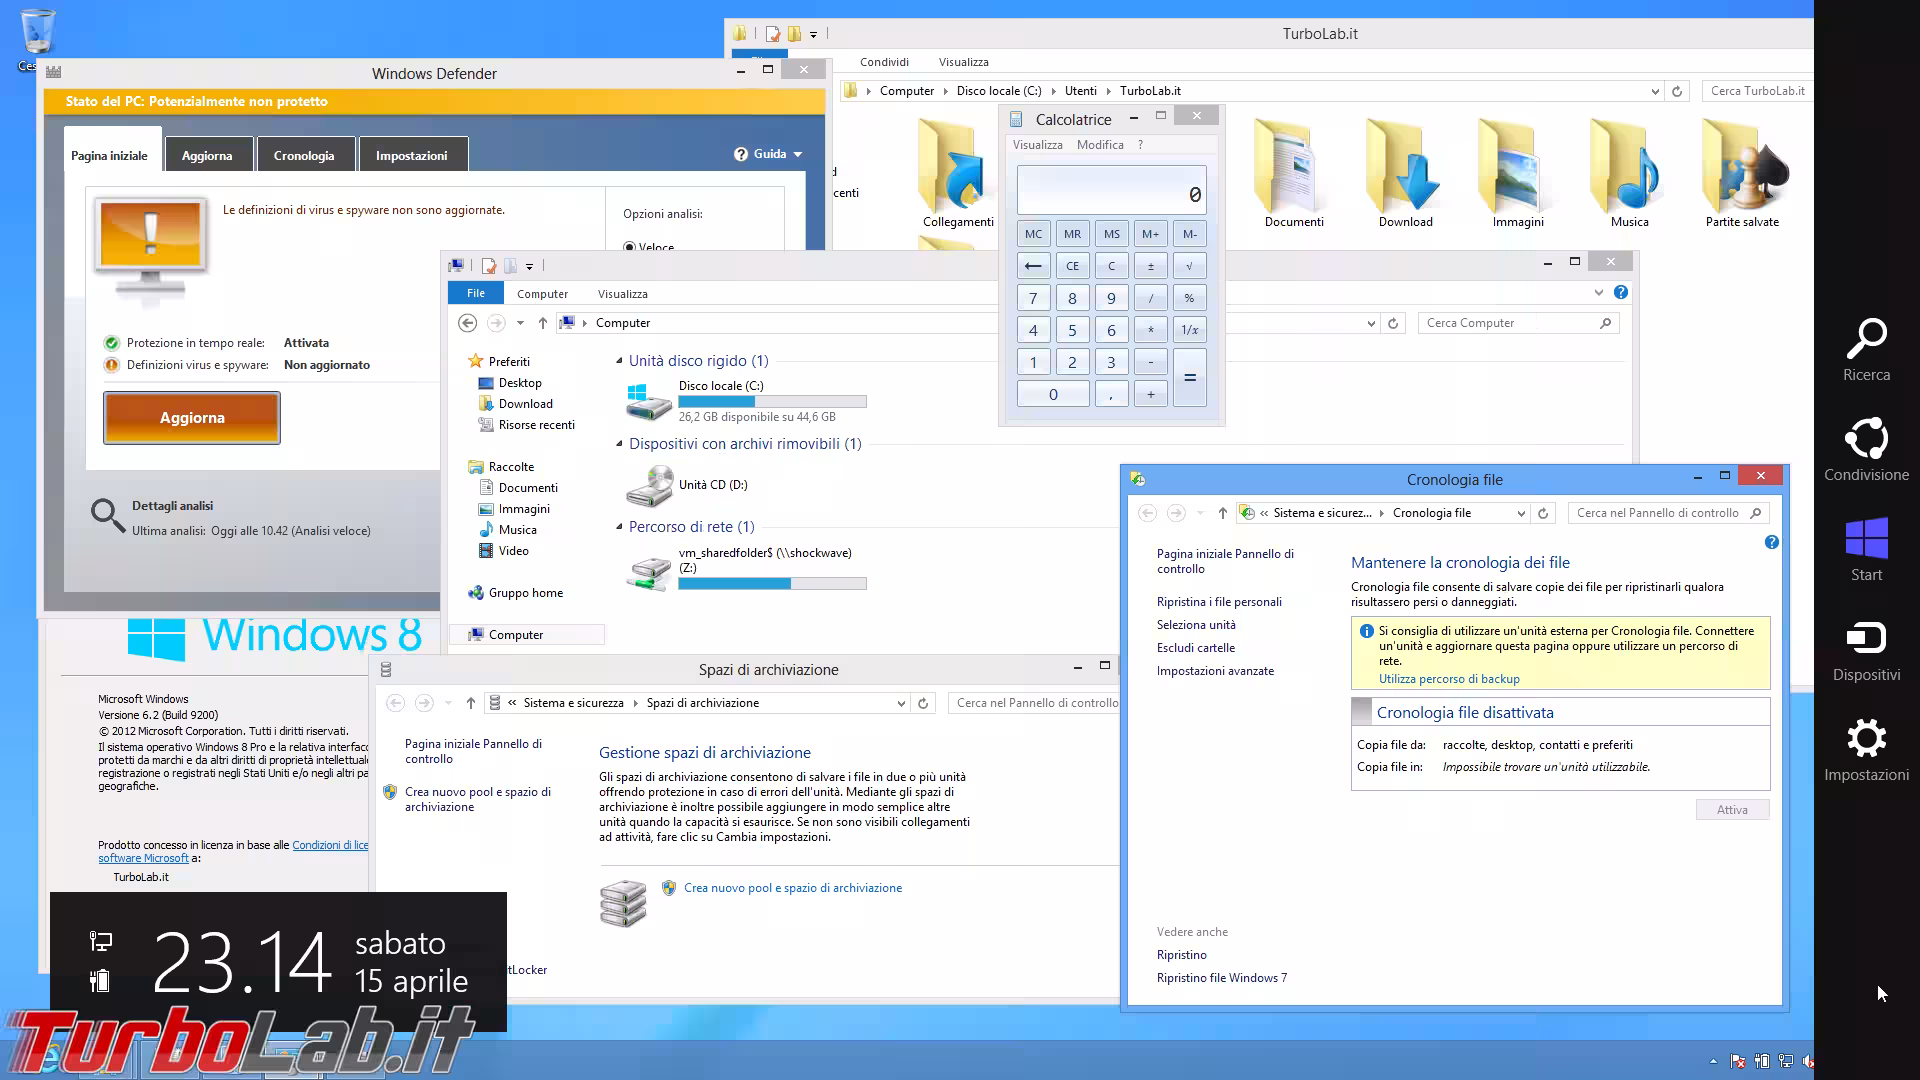Open the Ricerca charm on the right
The image size is (1920, 1080).
pyautogui.click(x=1866, y=349)
